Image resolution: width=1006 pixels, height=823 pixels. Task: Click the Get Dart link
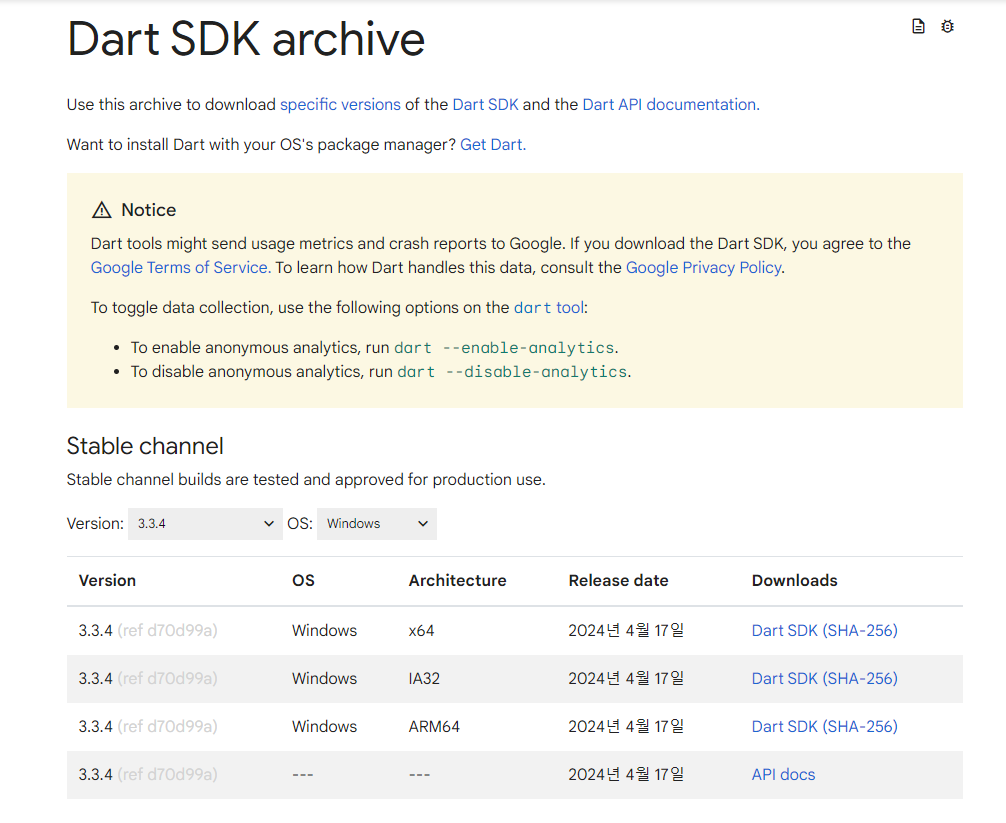pyautogui.click(x=491, y=144)
